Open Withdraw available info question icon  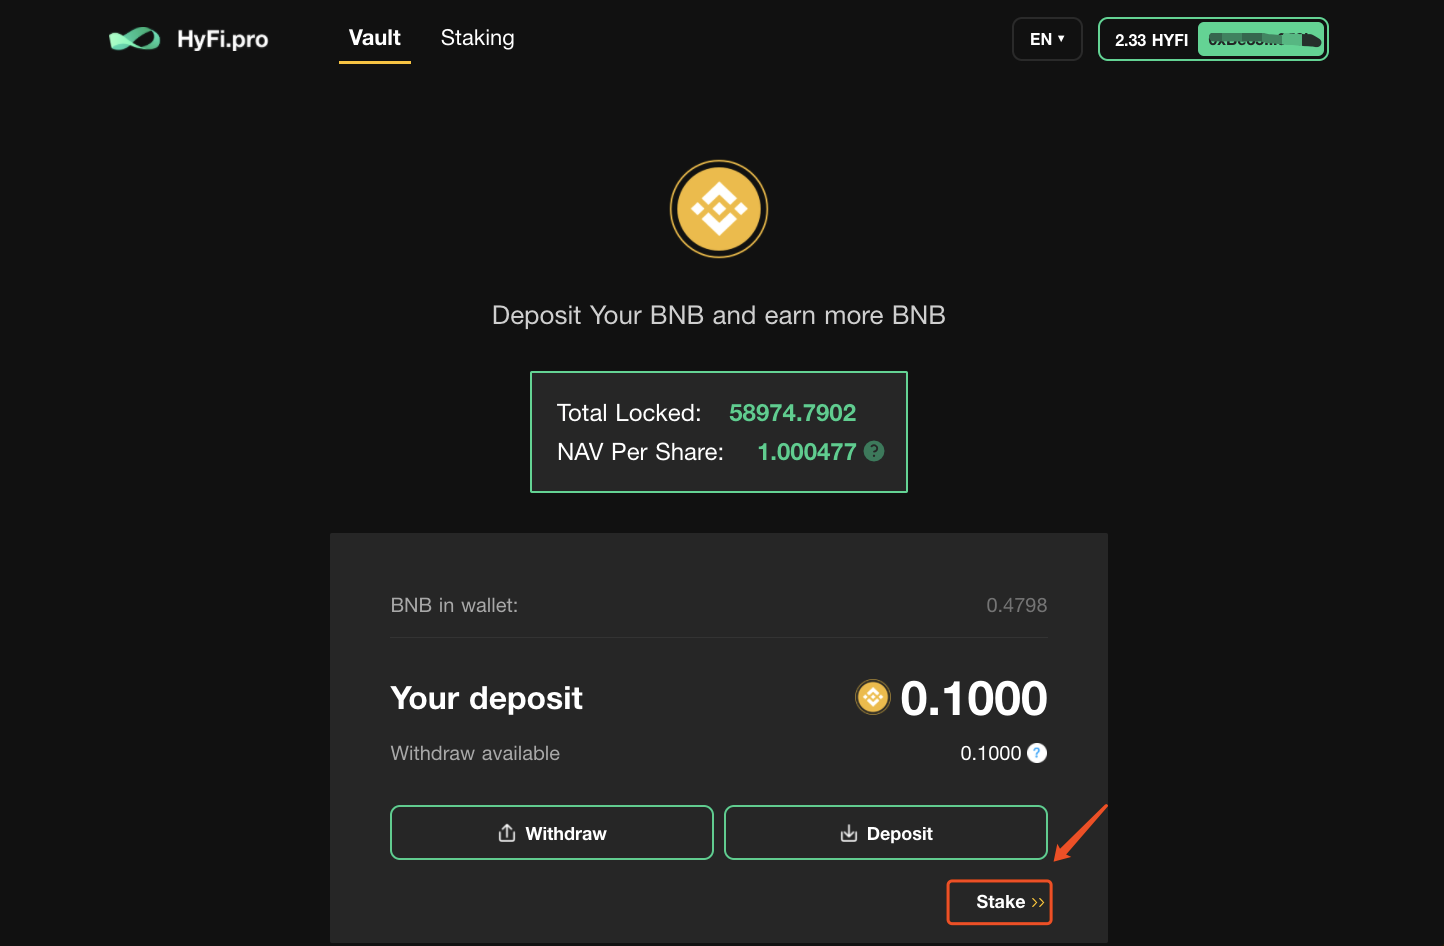[x=1037, y=753]
